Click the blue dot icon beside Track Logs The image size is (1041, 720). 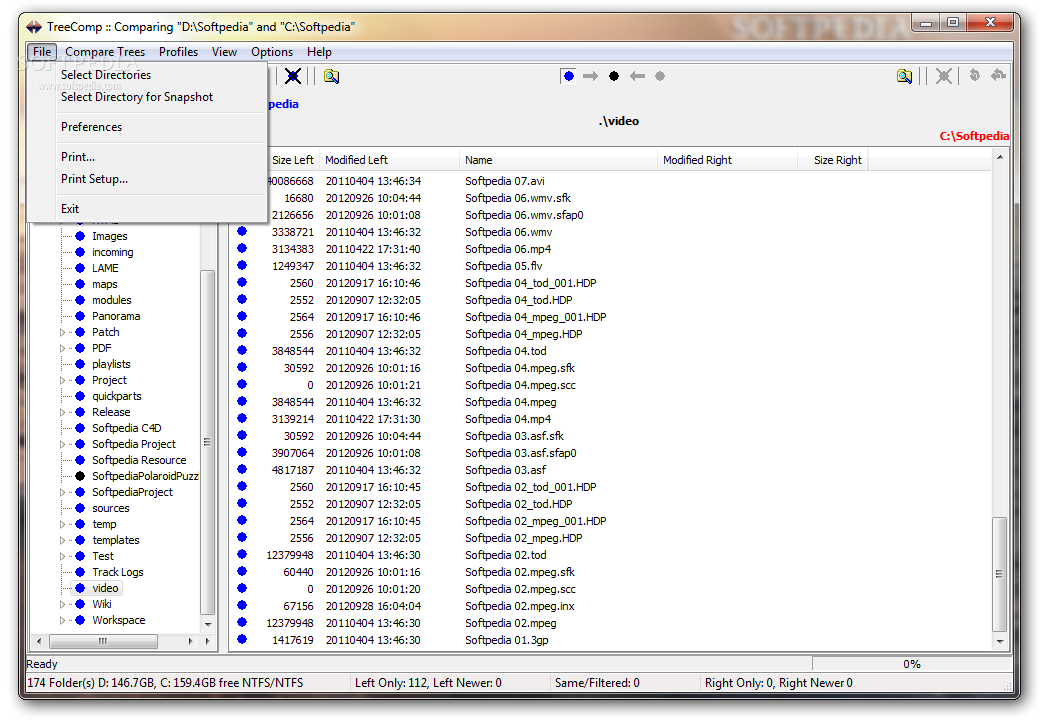(x=80, y=572)
